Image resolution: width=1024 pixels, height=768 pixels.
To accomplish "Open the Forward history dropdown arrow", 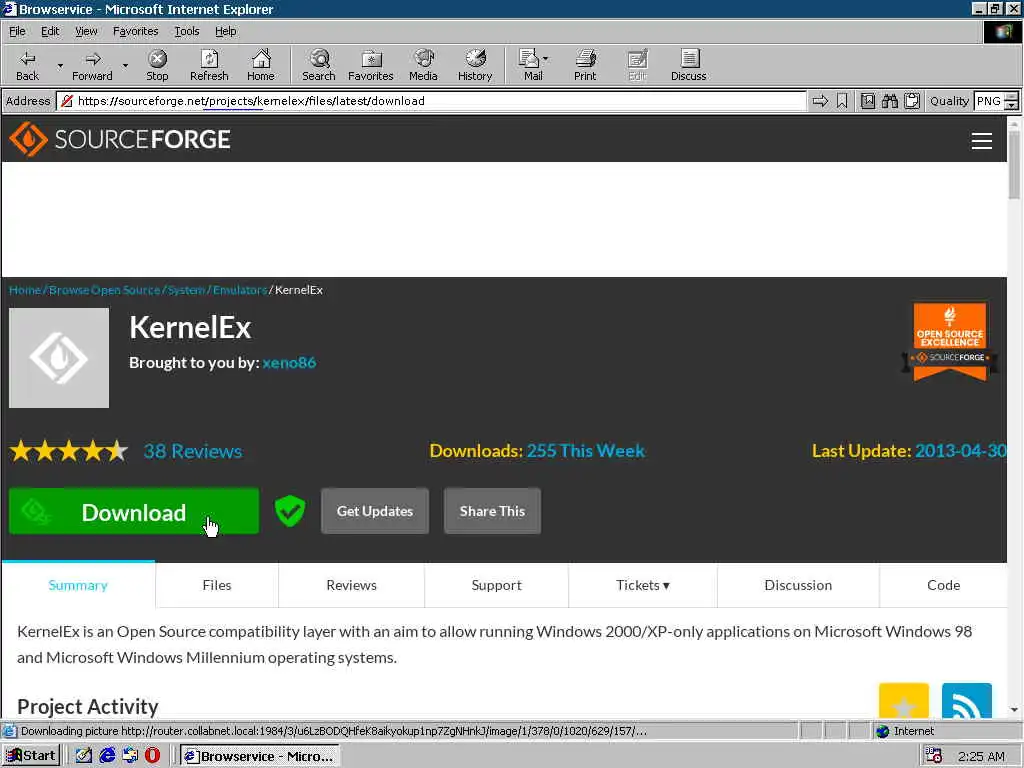I will point(125,65).
